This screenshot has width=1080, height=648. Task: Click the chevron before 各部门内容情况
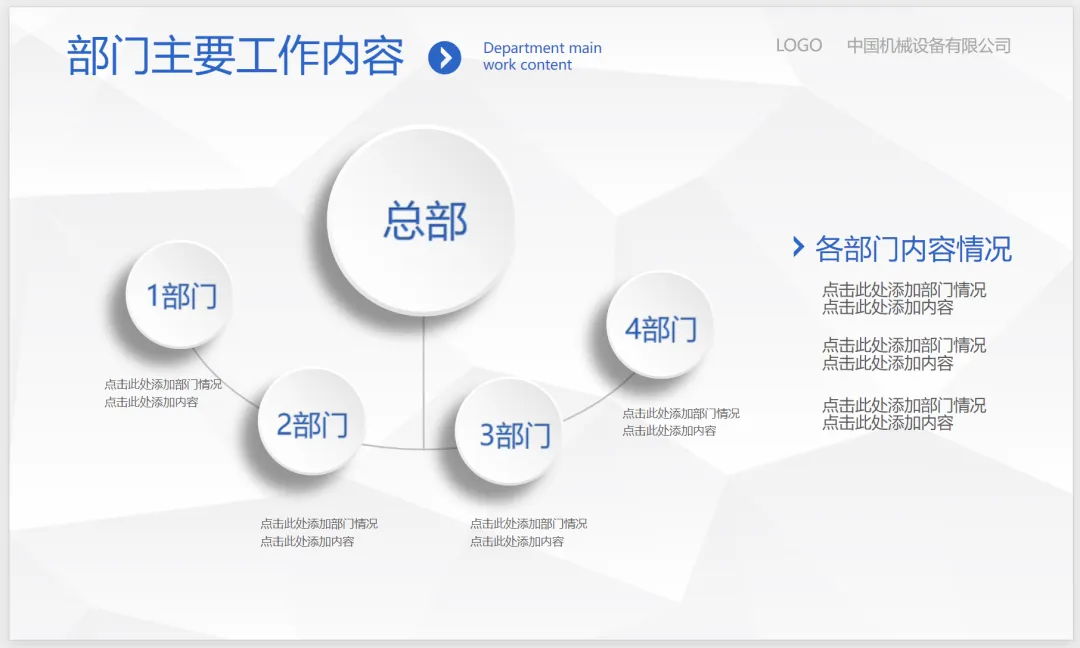(x=798, y=247)
